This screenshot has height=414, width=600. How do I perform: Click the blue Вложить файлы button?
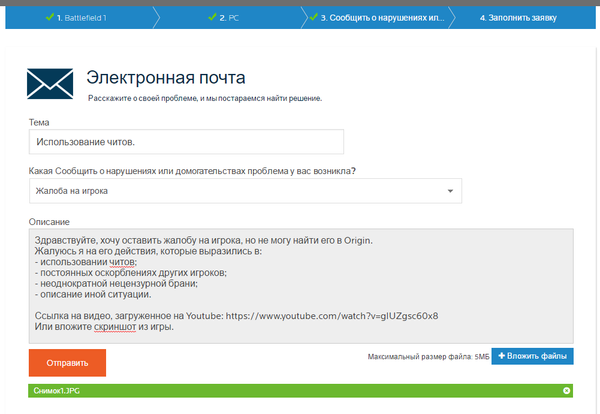coord(532,356)
